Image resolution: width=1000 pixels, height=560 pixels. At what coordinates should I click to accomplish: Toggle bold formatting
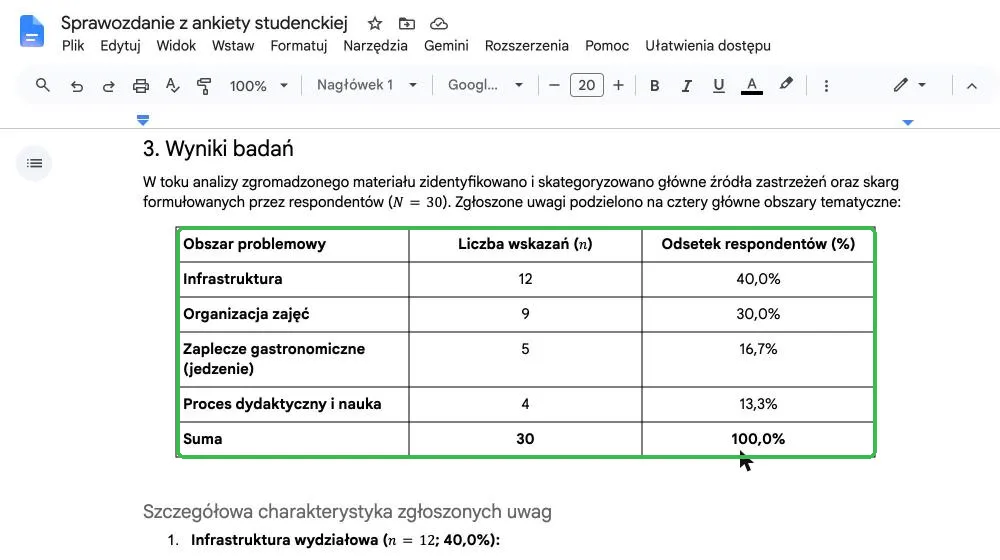654,85
